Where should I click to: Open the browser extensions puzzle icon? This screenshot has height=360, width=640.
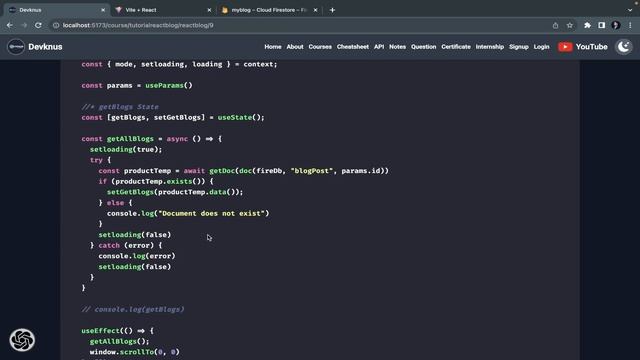pos(587,25)
